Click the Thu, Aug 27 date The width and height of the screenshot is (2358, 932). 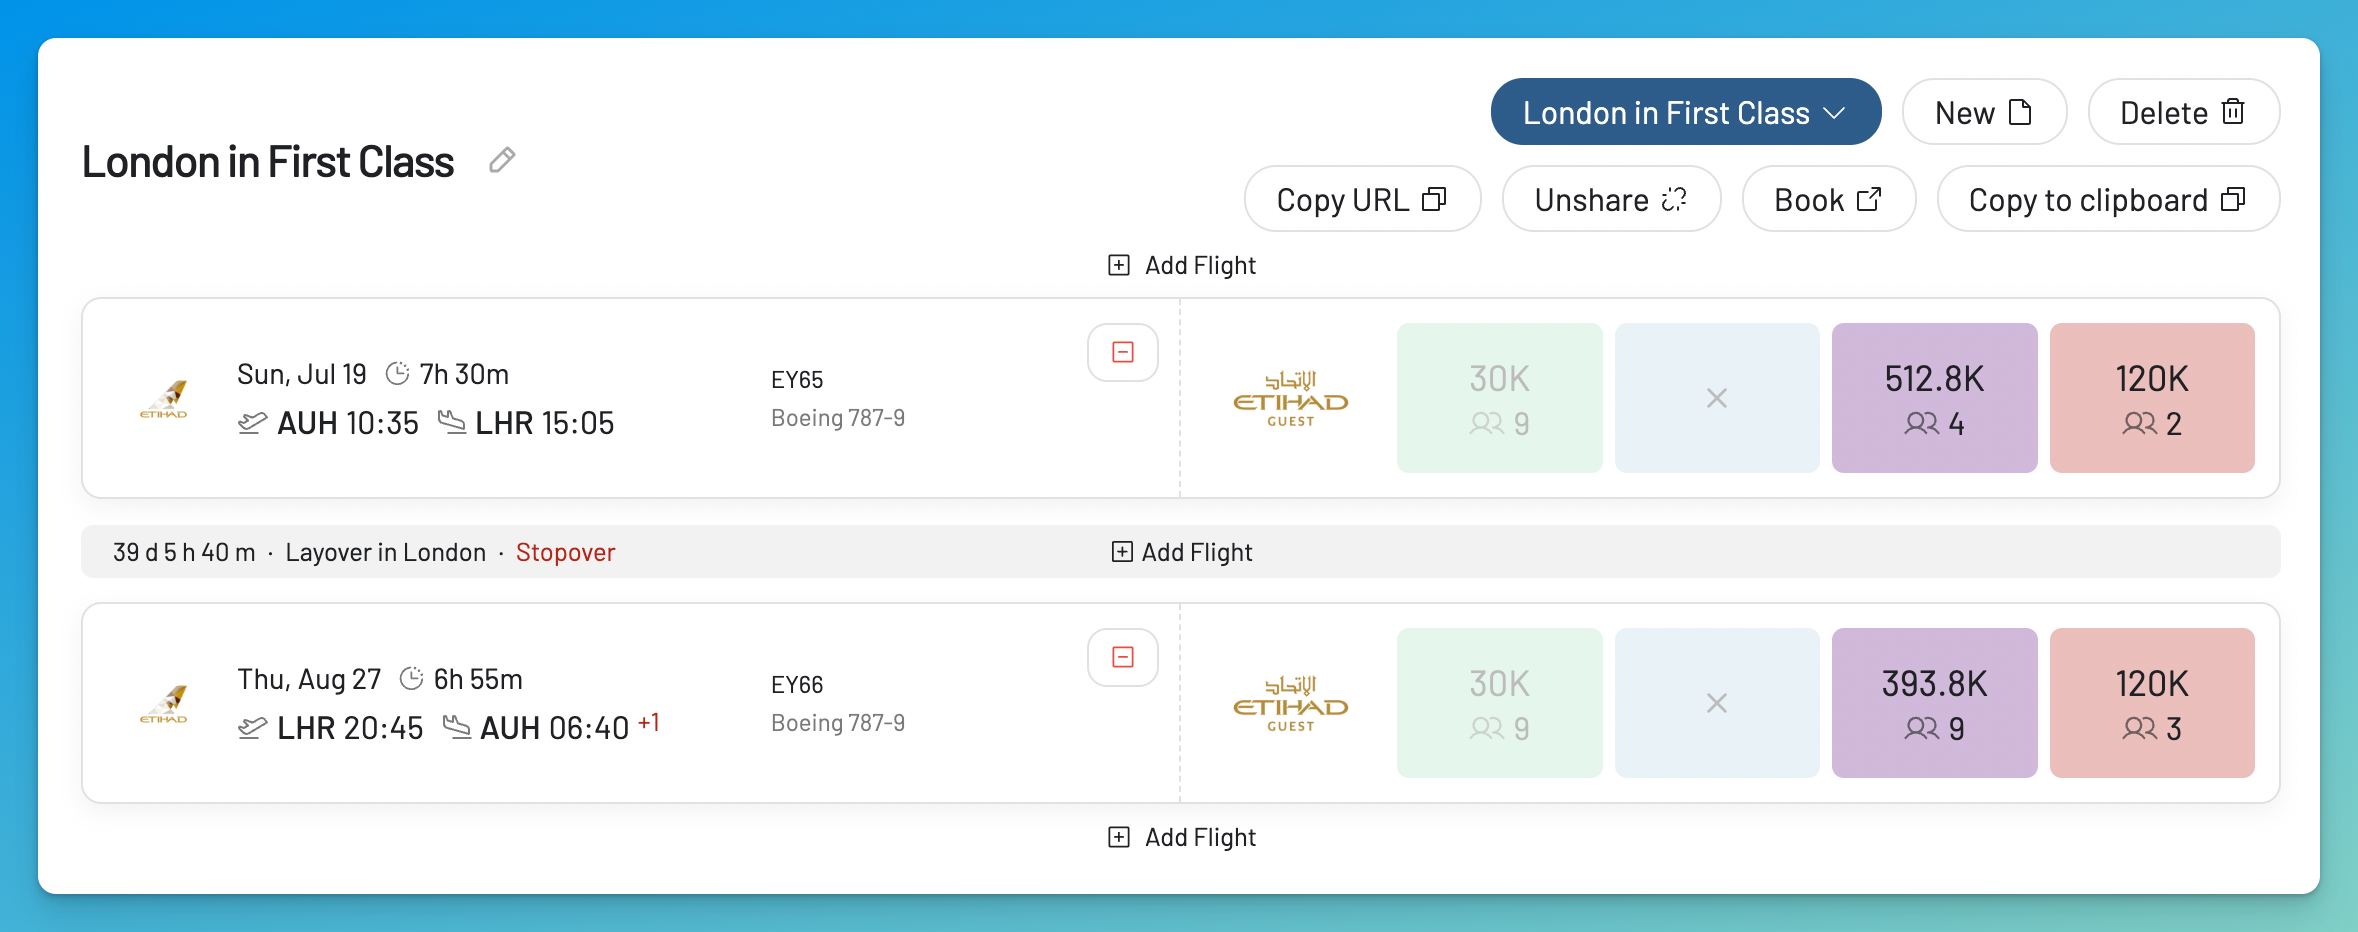point(309,679)
